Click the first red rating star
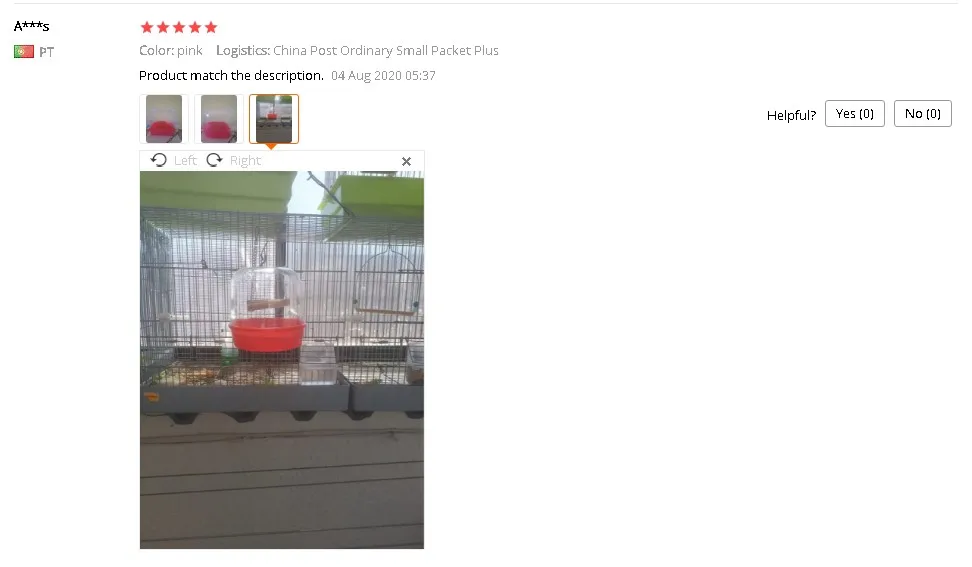This screenshot has height=567, width=972. click(x=147, y=27)
